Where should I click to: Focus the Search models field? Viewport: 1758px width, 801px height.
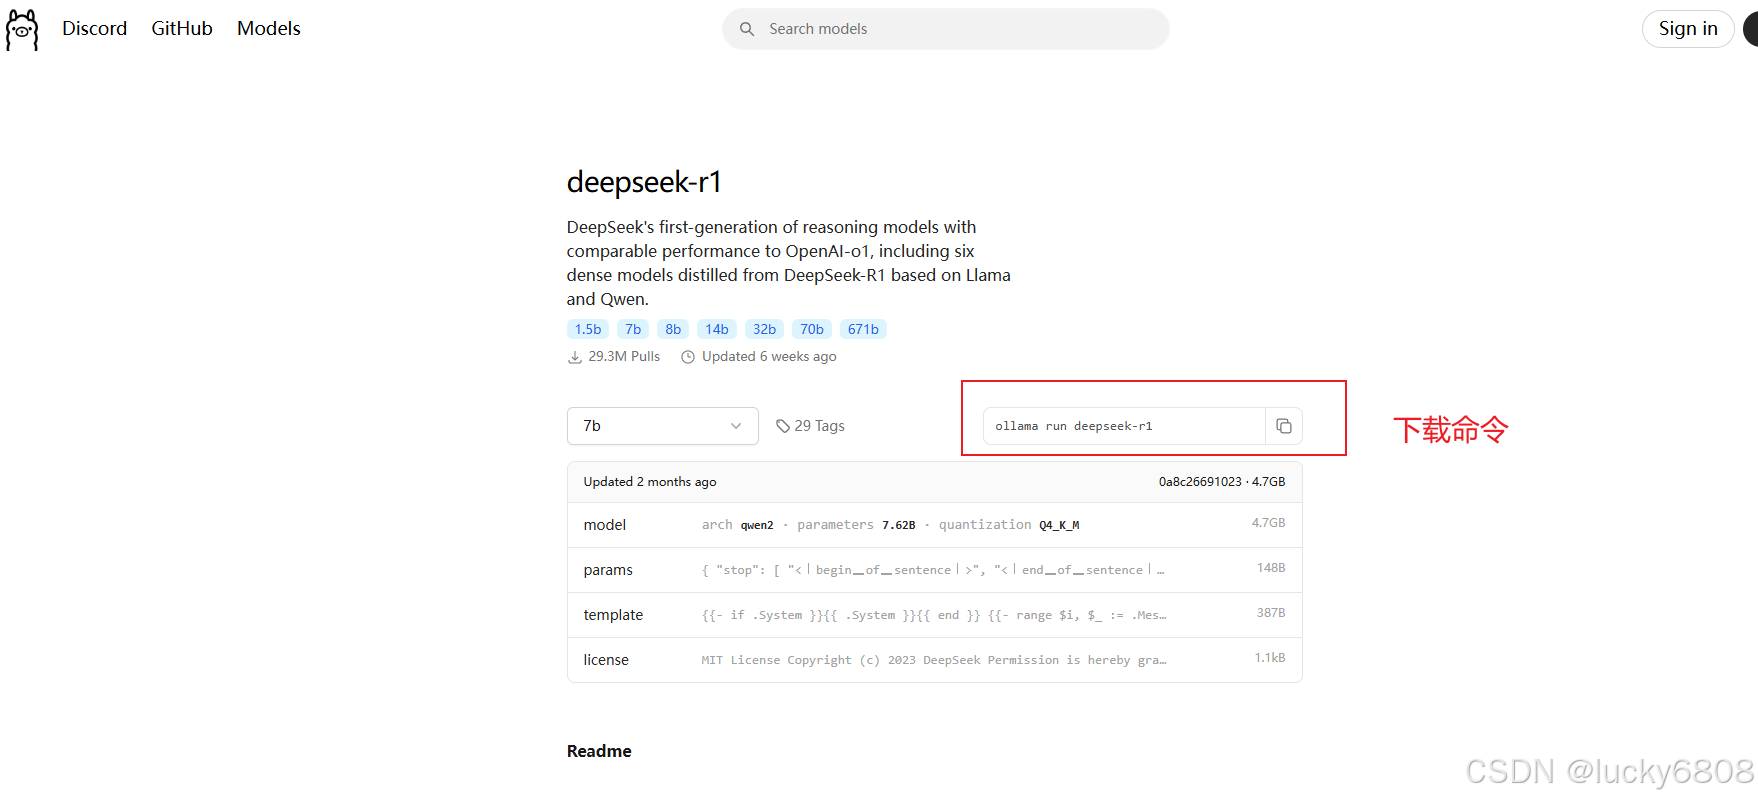(x=946, y=29)
